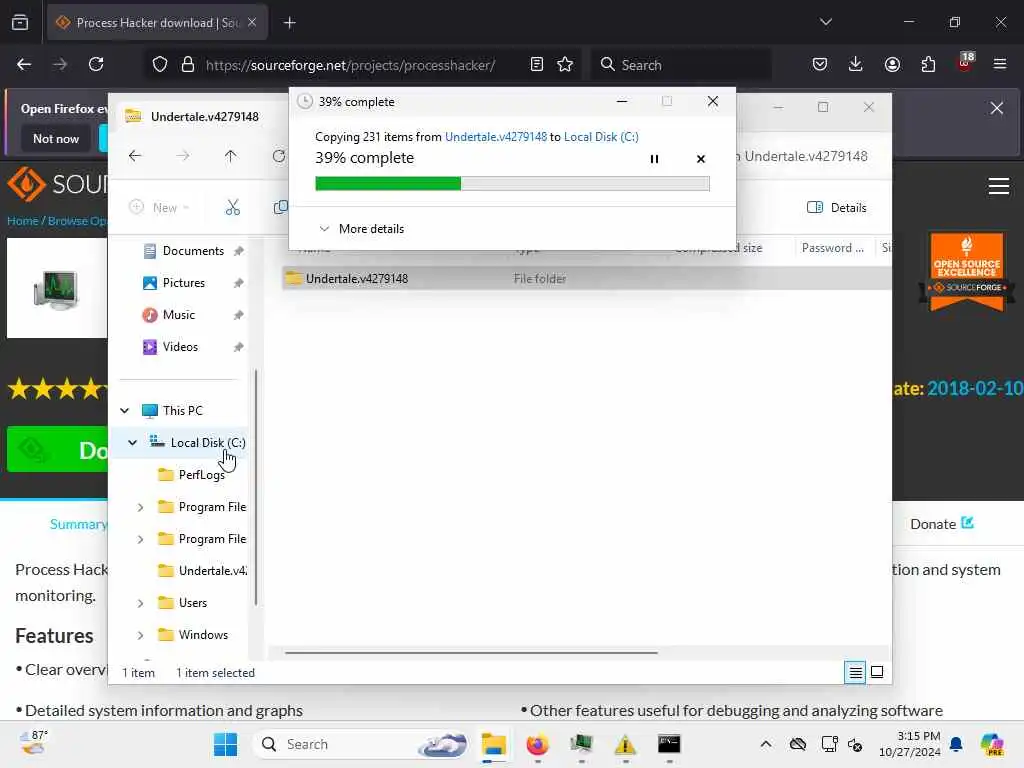Viewport: 1024px width, 768px height.
Task: Open the SourceForge hamburger menu
Action: pos(999,186)
